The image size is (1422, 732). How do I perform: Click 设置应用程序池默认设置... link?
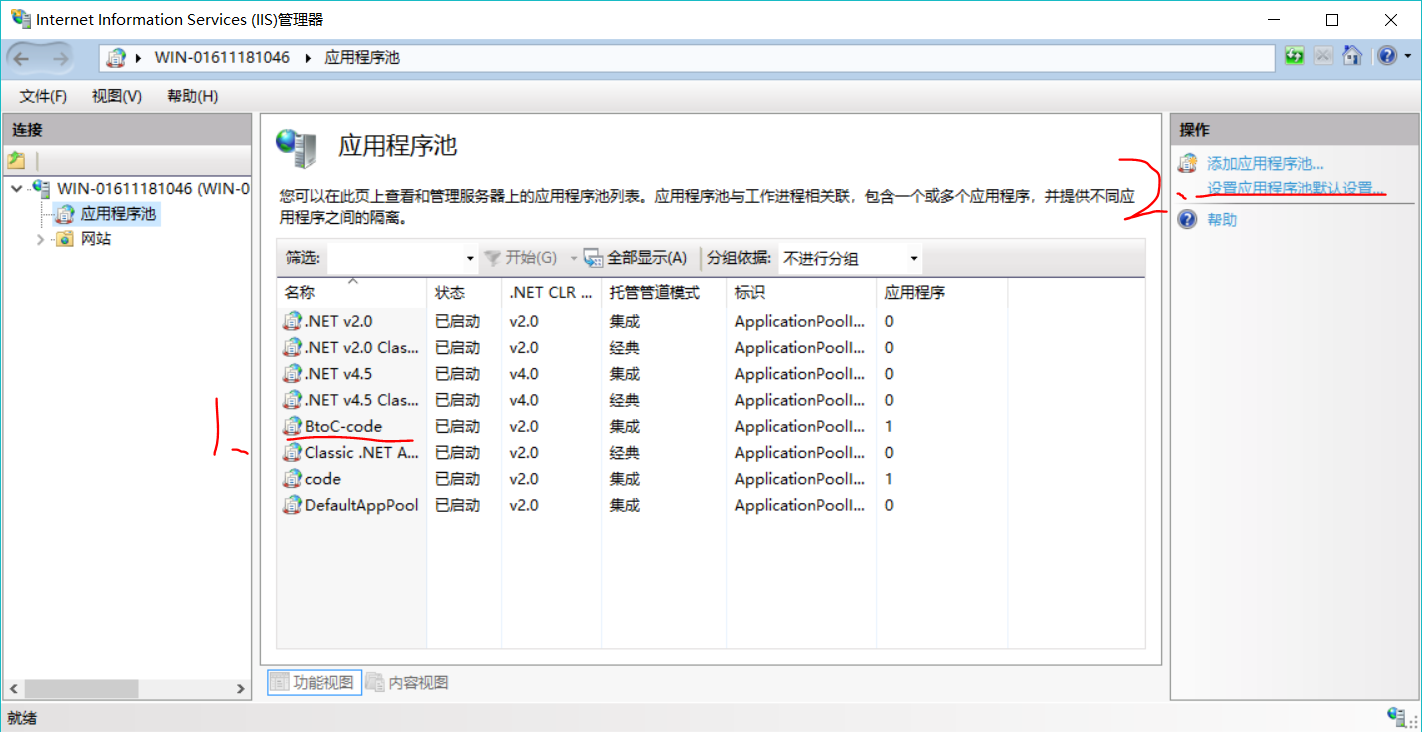pyautogui.click(x=1296, y=188)
